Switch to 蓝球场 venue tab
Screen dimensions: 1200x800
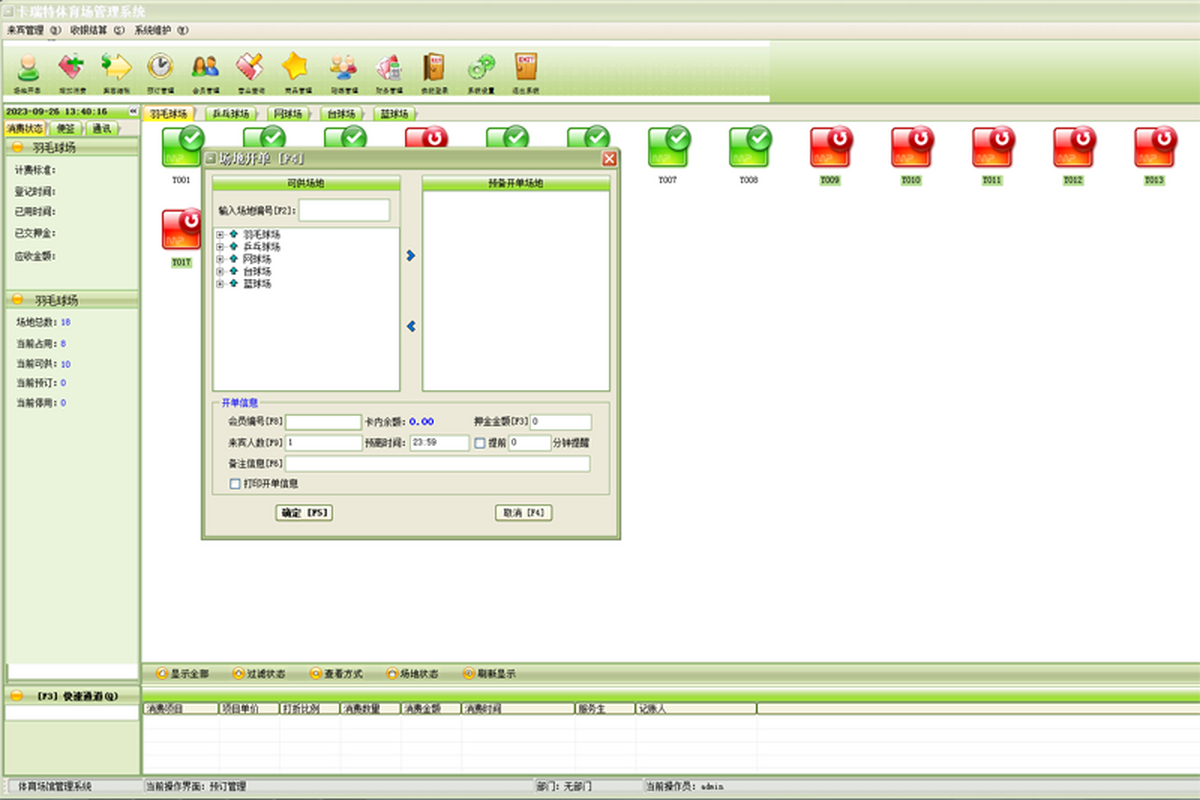click(x=394, y=114)
